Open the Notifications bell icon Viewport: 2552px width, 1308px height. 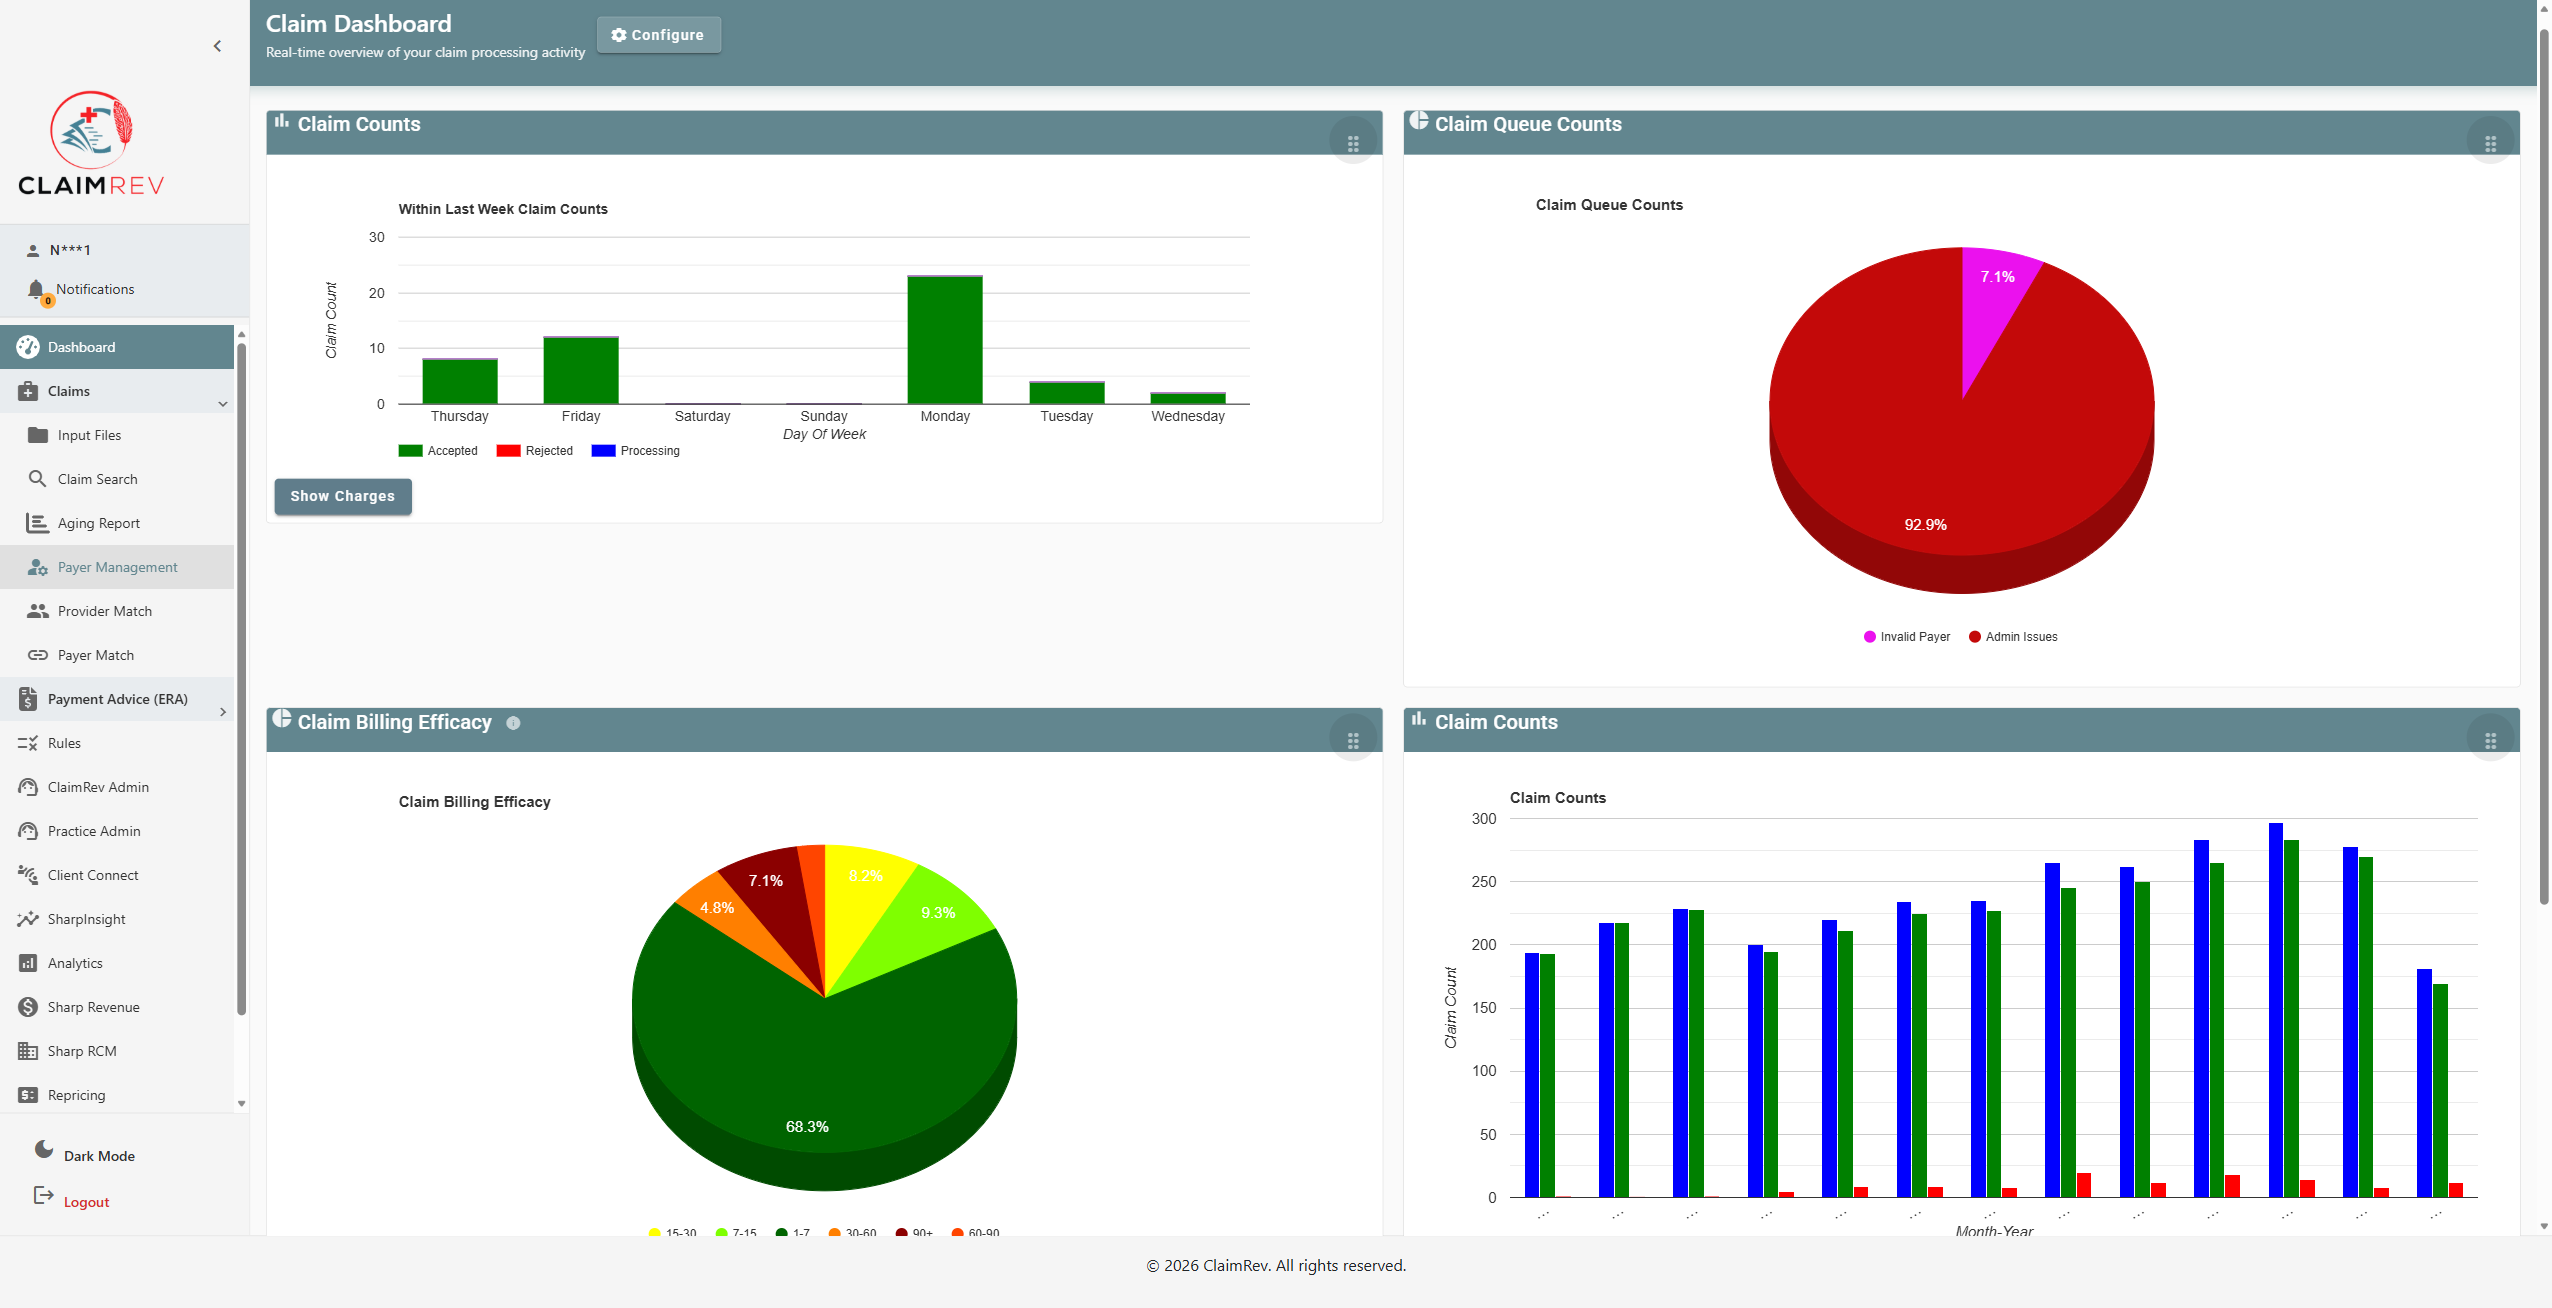click(37, 290)
